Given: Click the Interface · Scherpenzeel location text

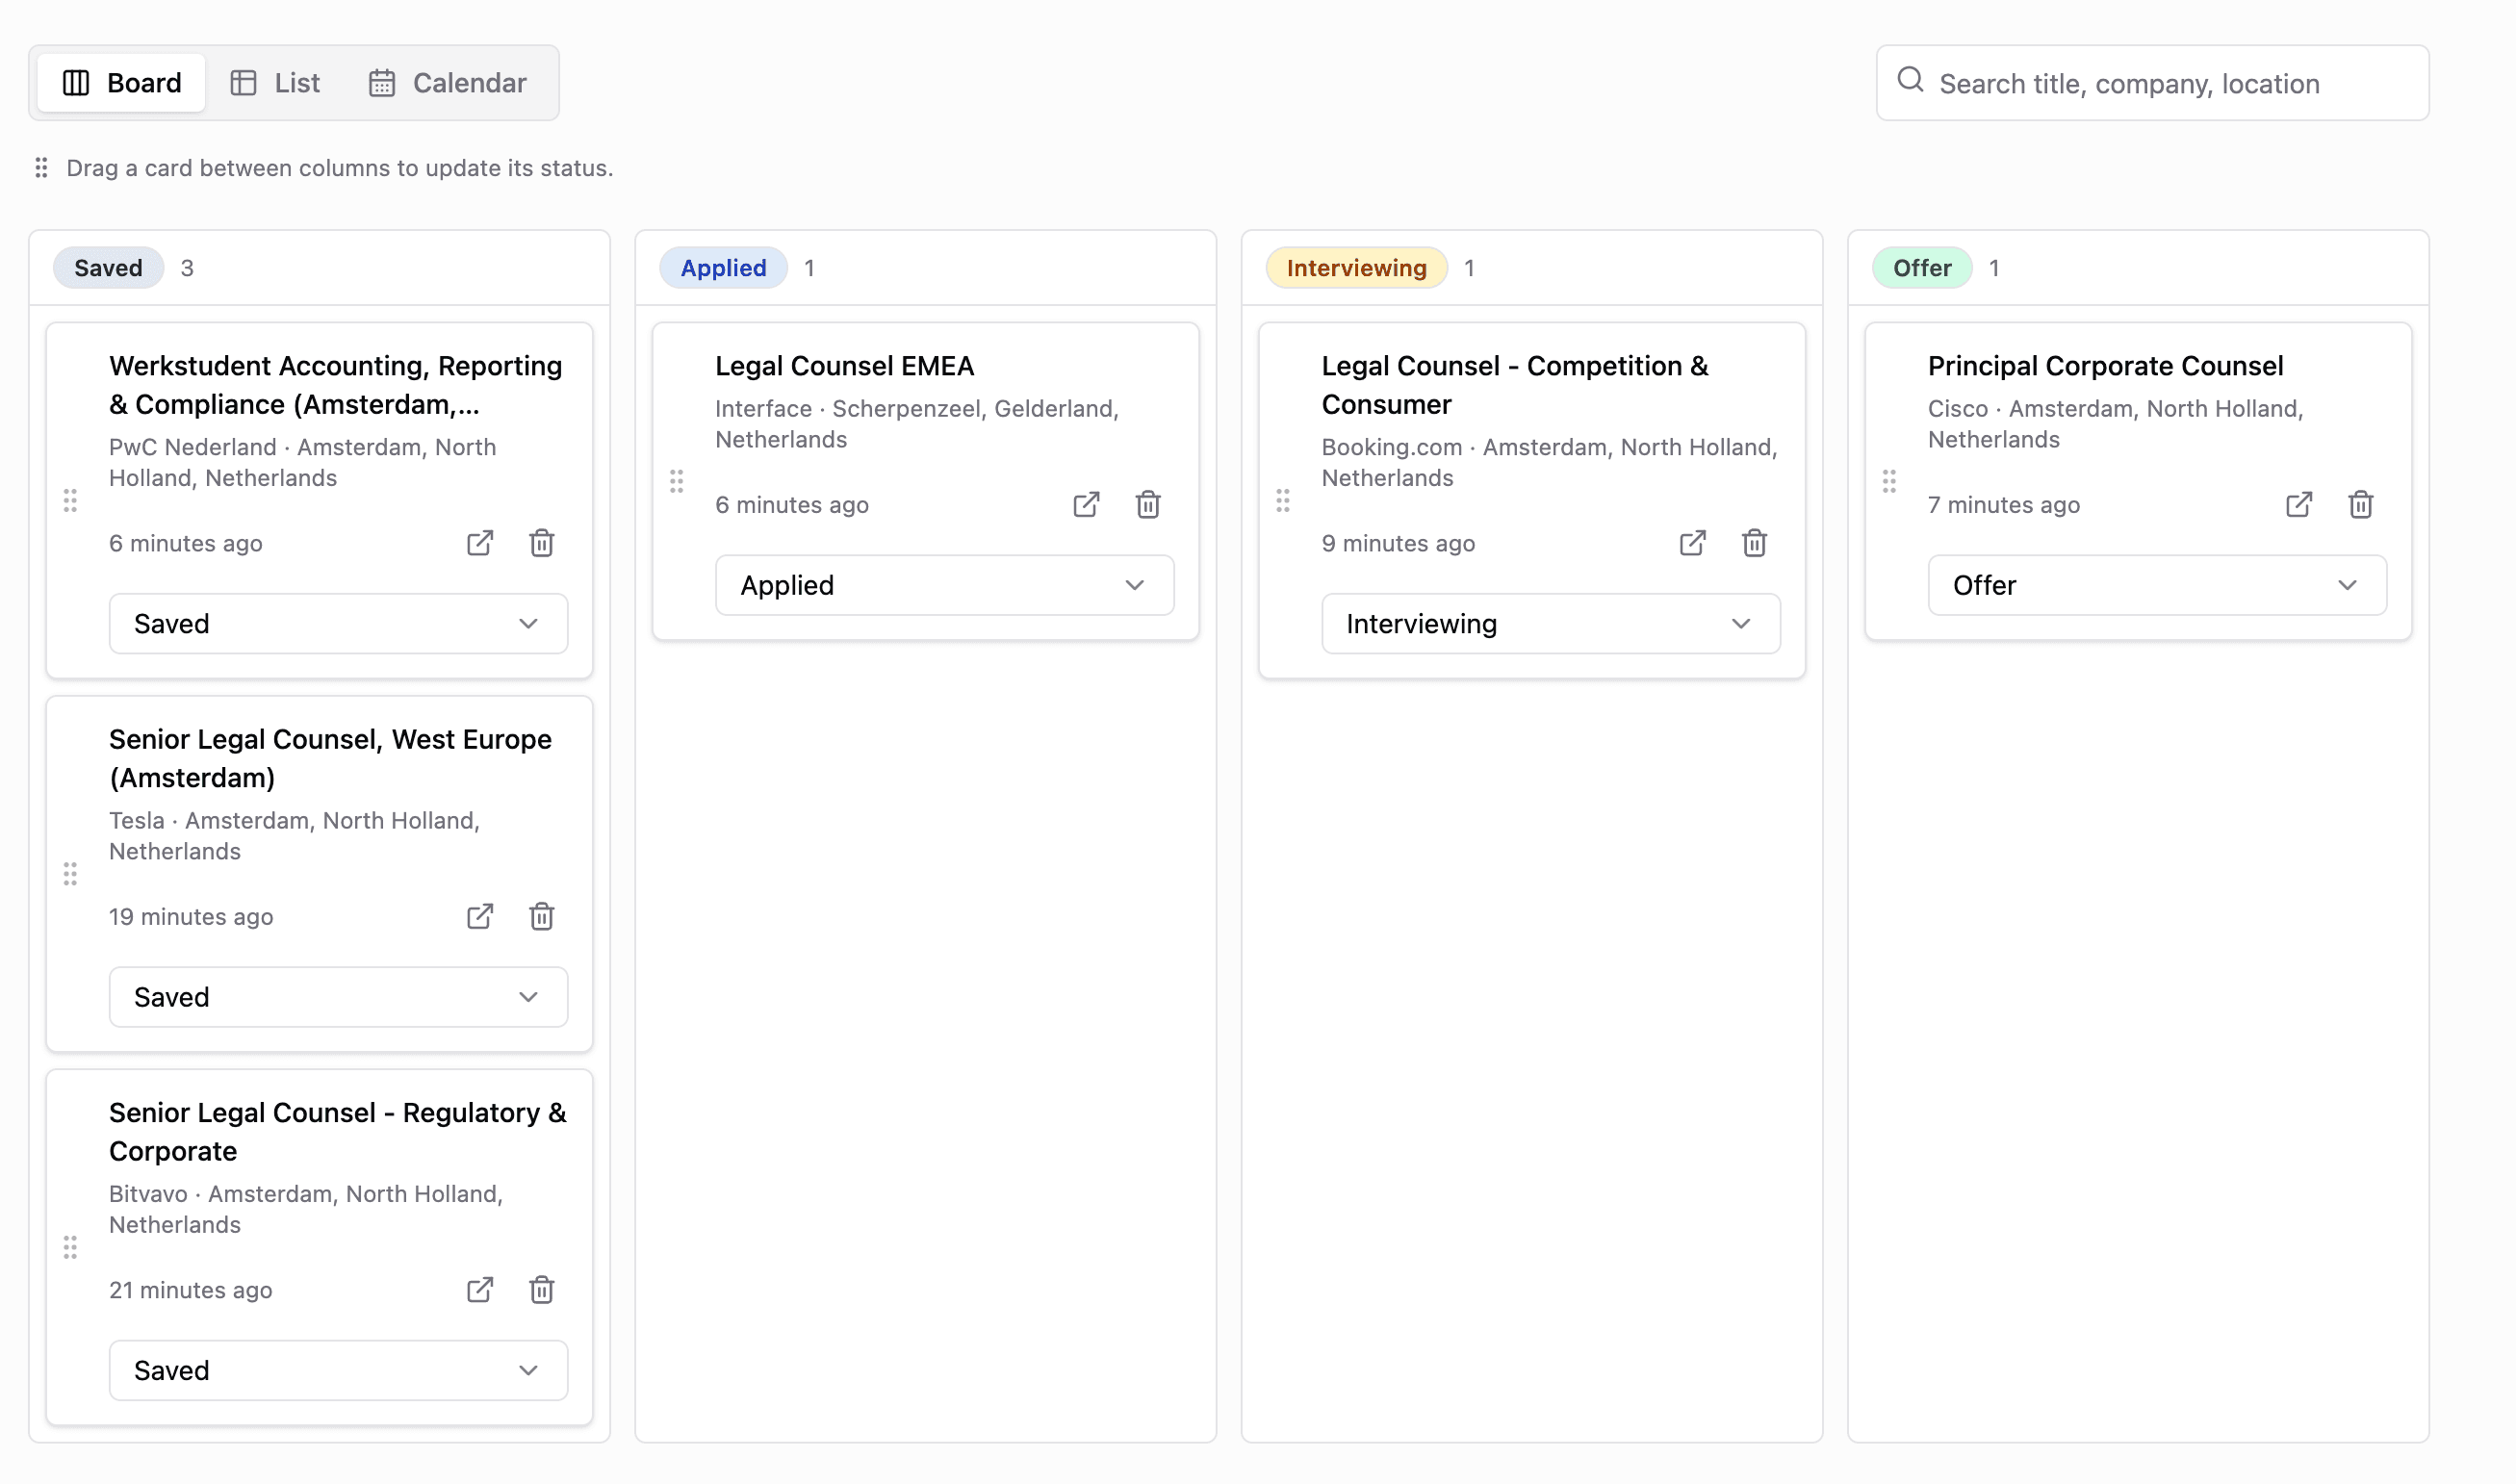Looking at the screenshot, I should click(x=916, y=424).
